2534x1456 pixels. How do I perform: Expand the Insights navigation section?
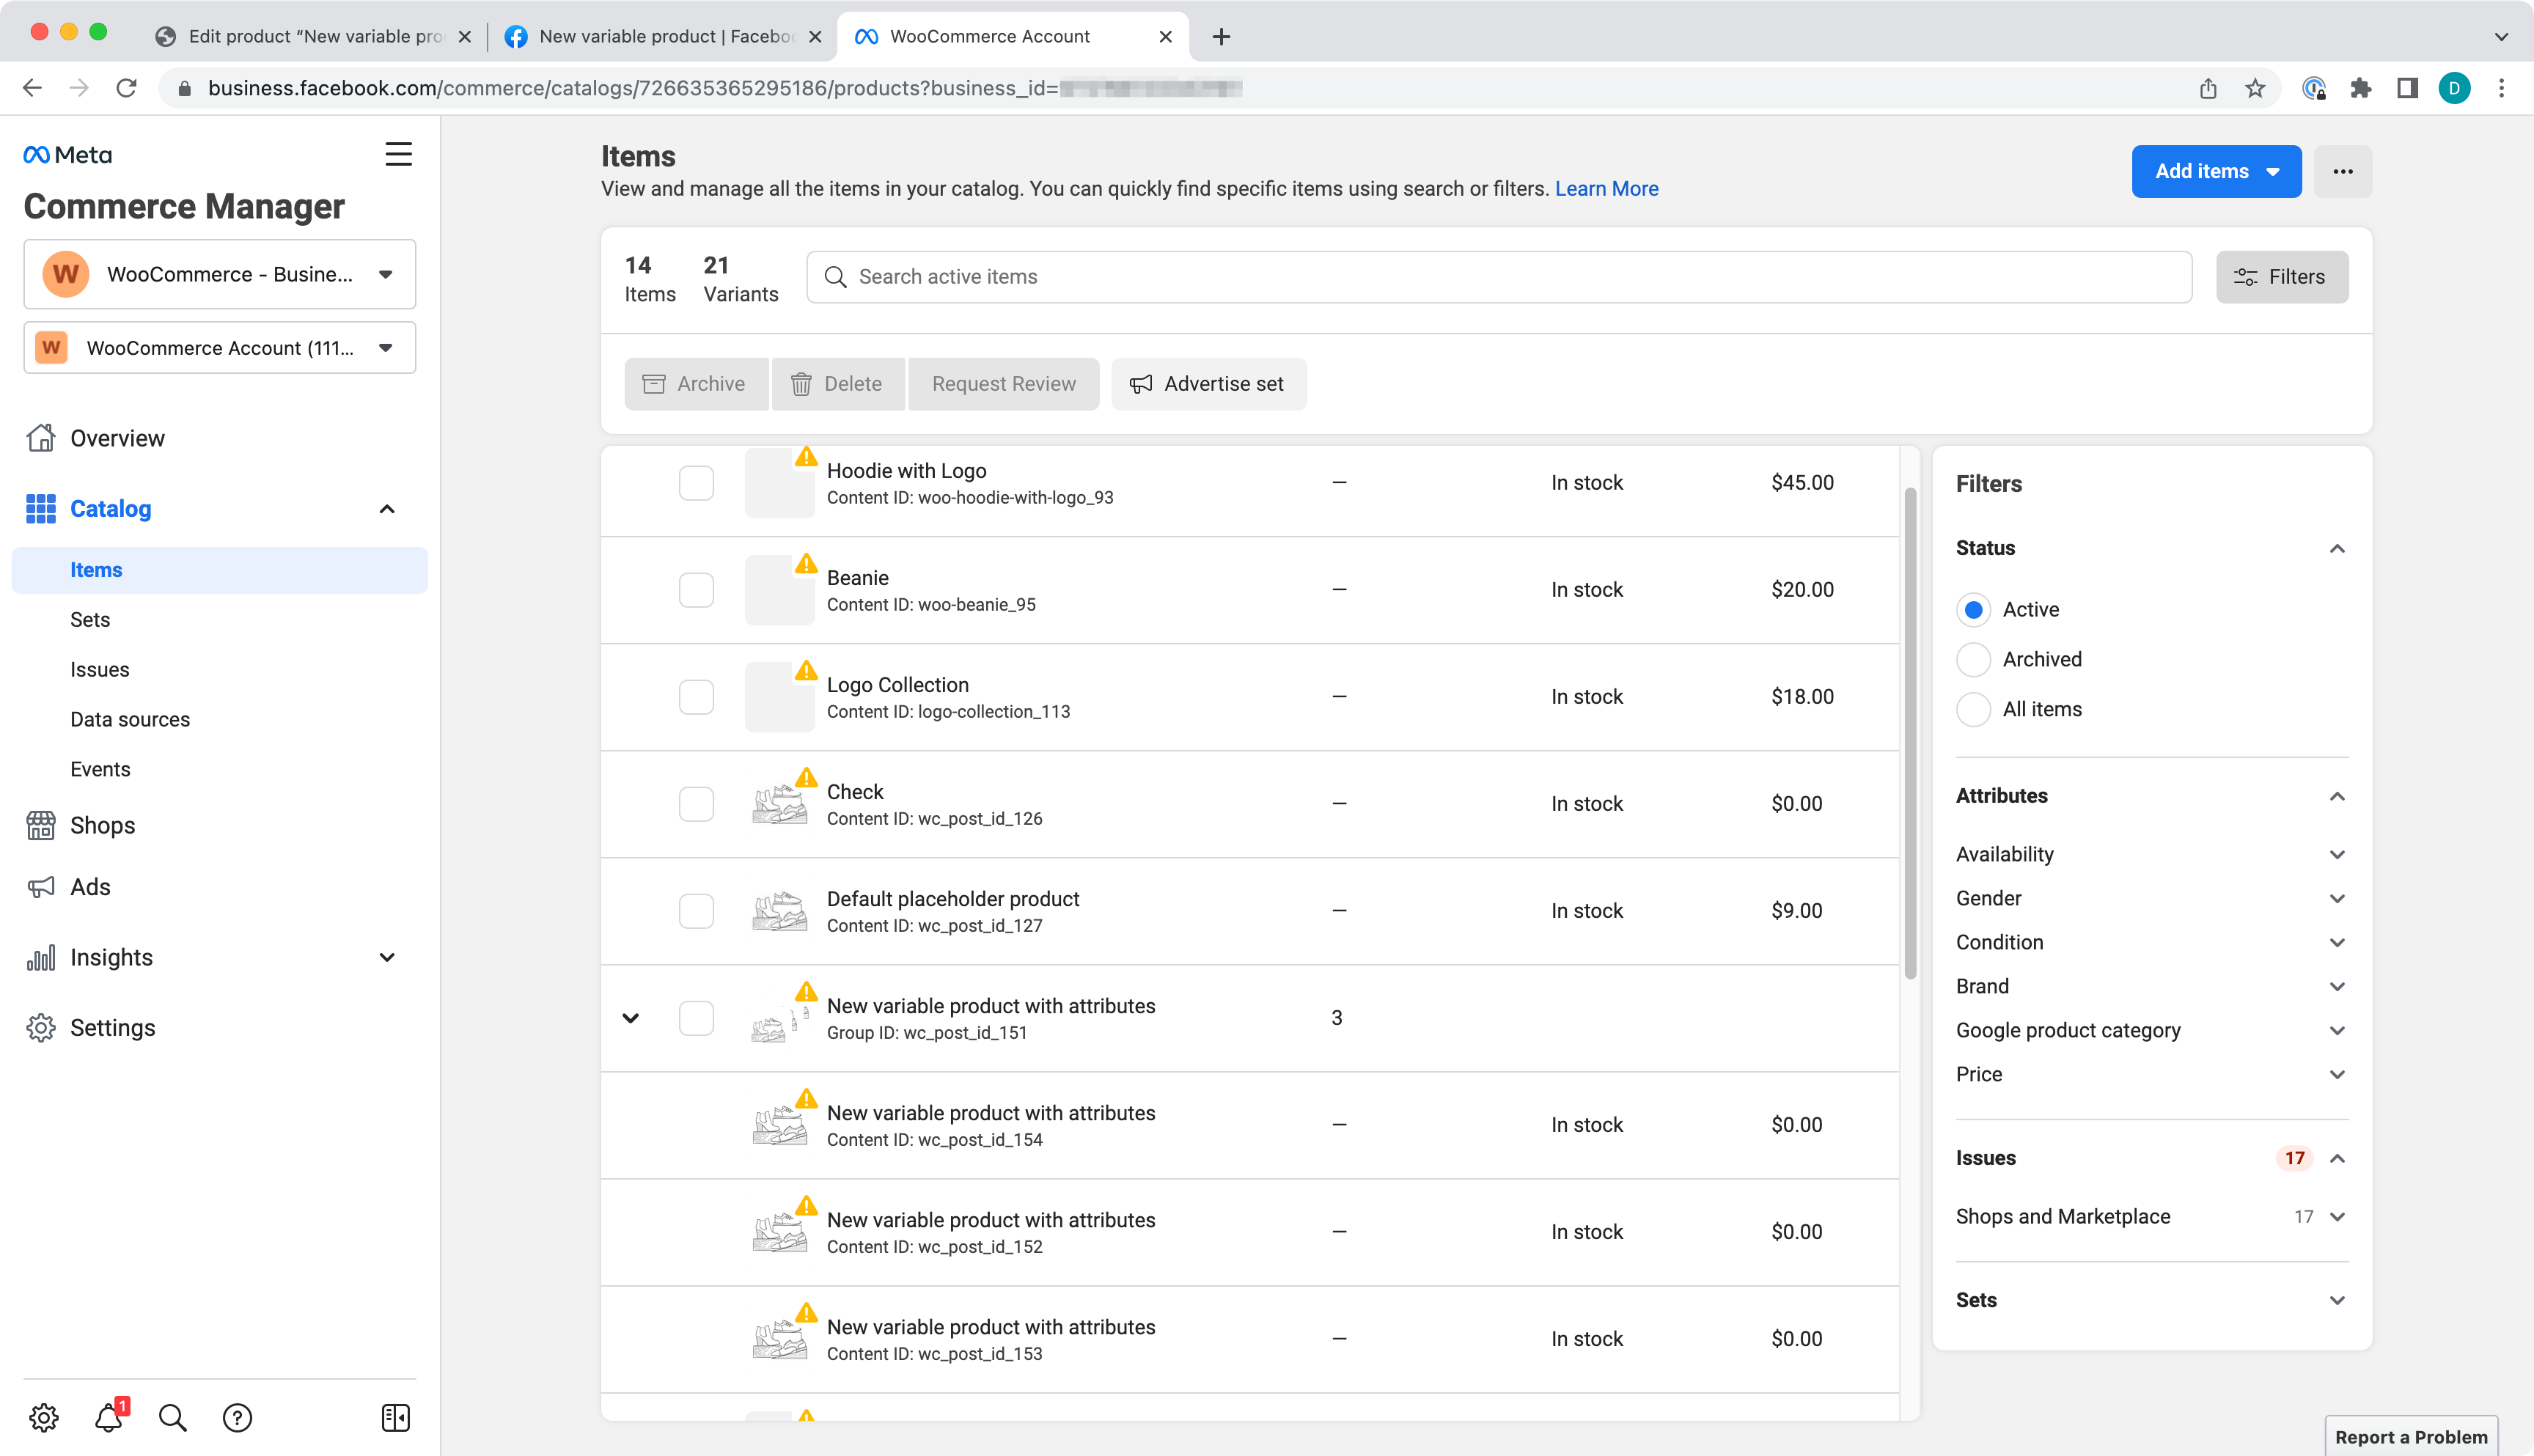tap(387, 957)
